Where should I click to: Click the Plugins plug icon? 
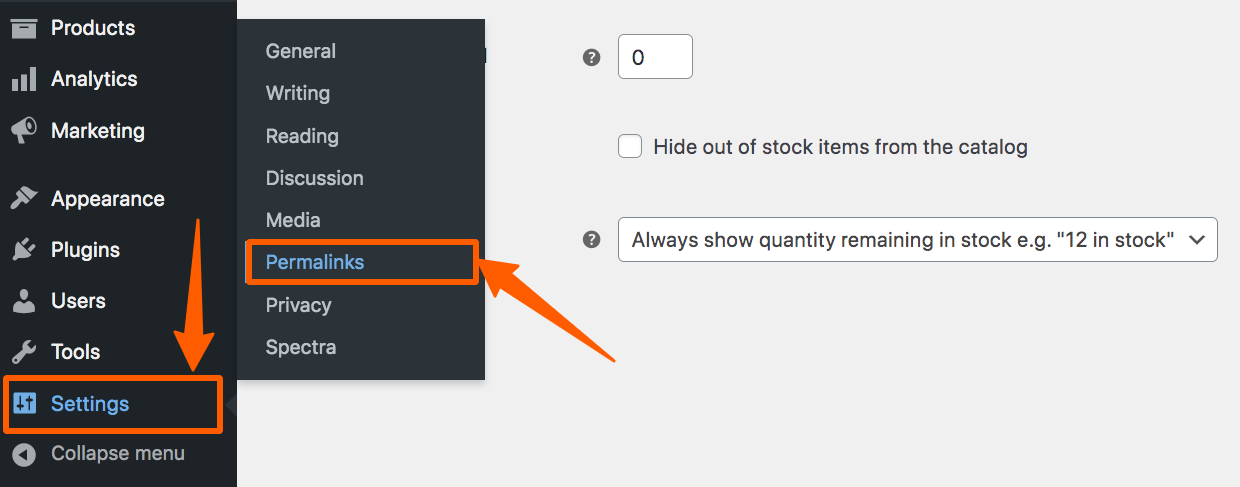[24, 250]
